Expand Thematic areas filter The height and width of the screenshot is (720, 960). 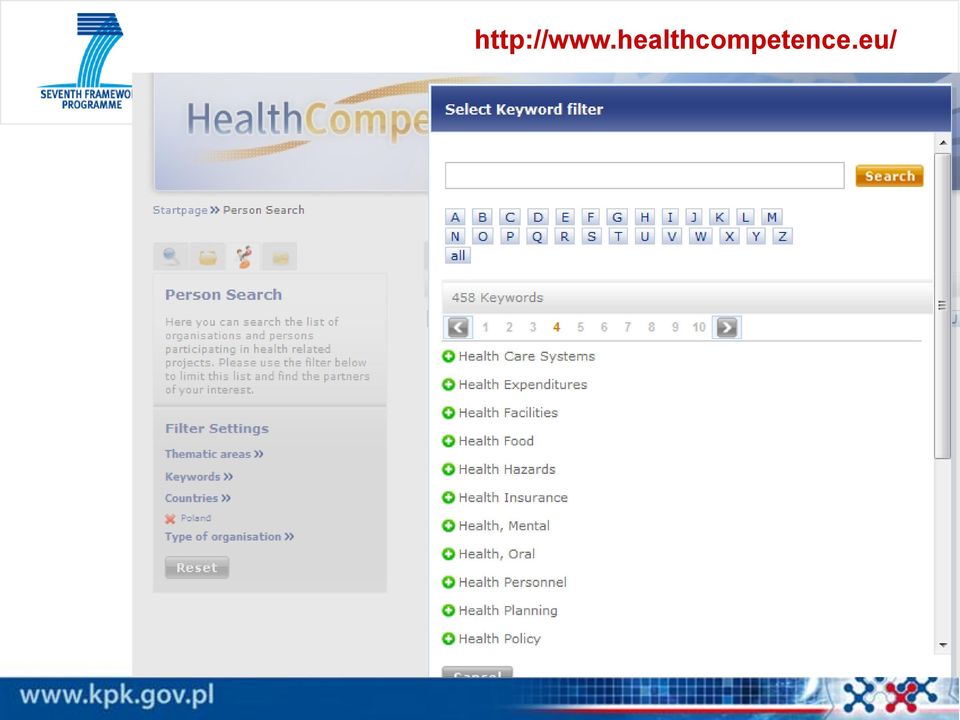[x=214, y=454]
